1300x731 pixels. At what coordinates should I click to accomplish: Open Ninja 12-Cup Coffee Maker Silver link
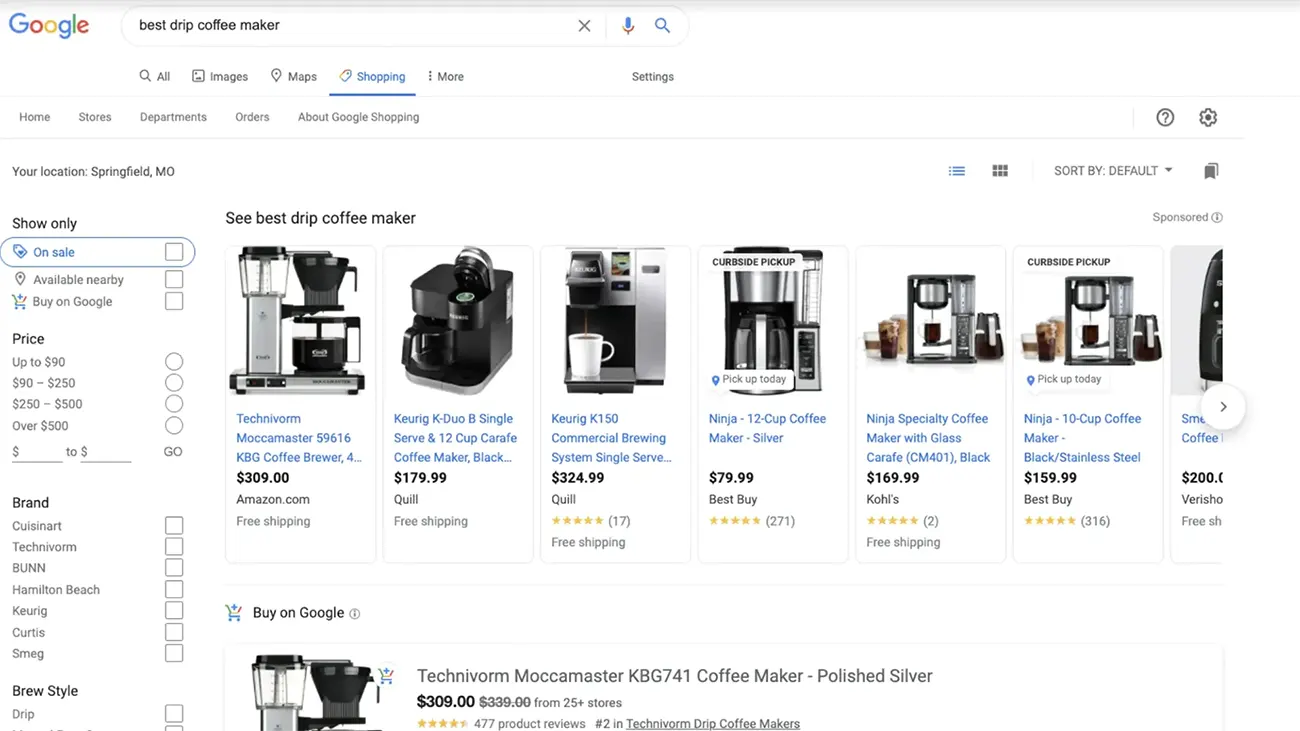pos(768,428)
